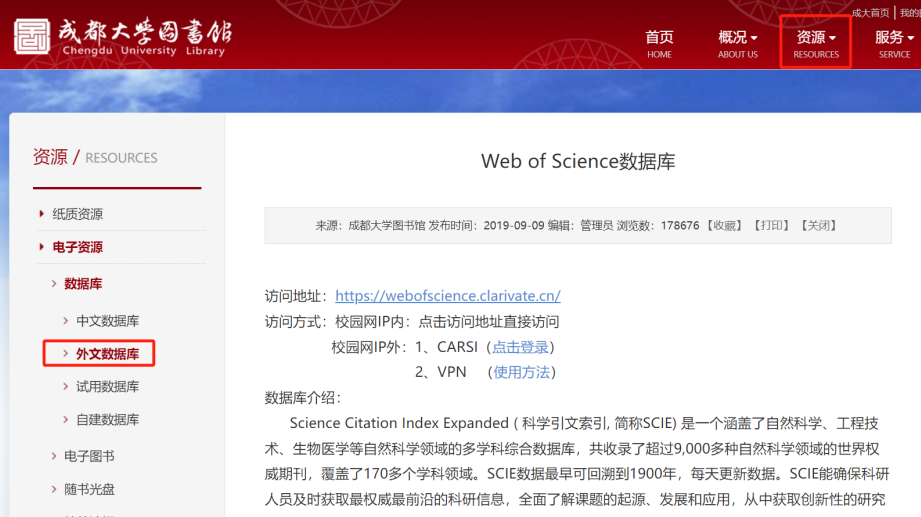Image resolution: width=921 pixels, height=517 pixels.
Task: Click the 数据库介绍: label
Action: coord(303,398)
